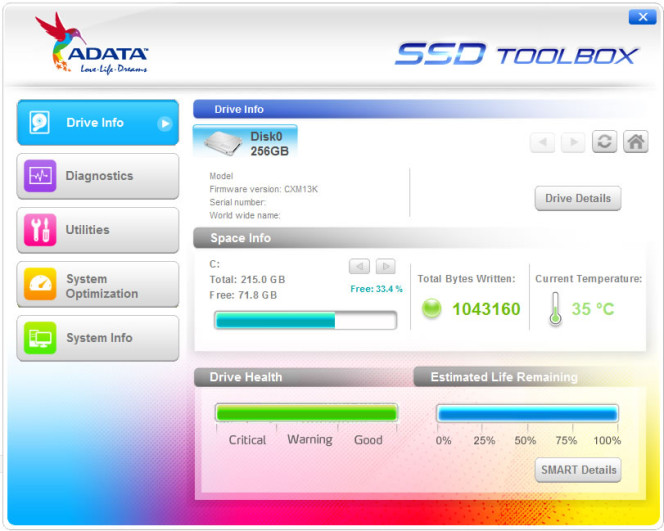Refresh drive information
This screenshot has width=664, height=531.
[604, 141]
